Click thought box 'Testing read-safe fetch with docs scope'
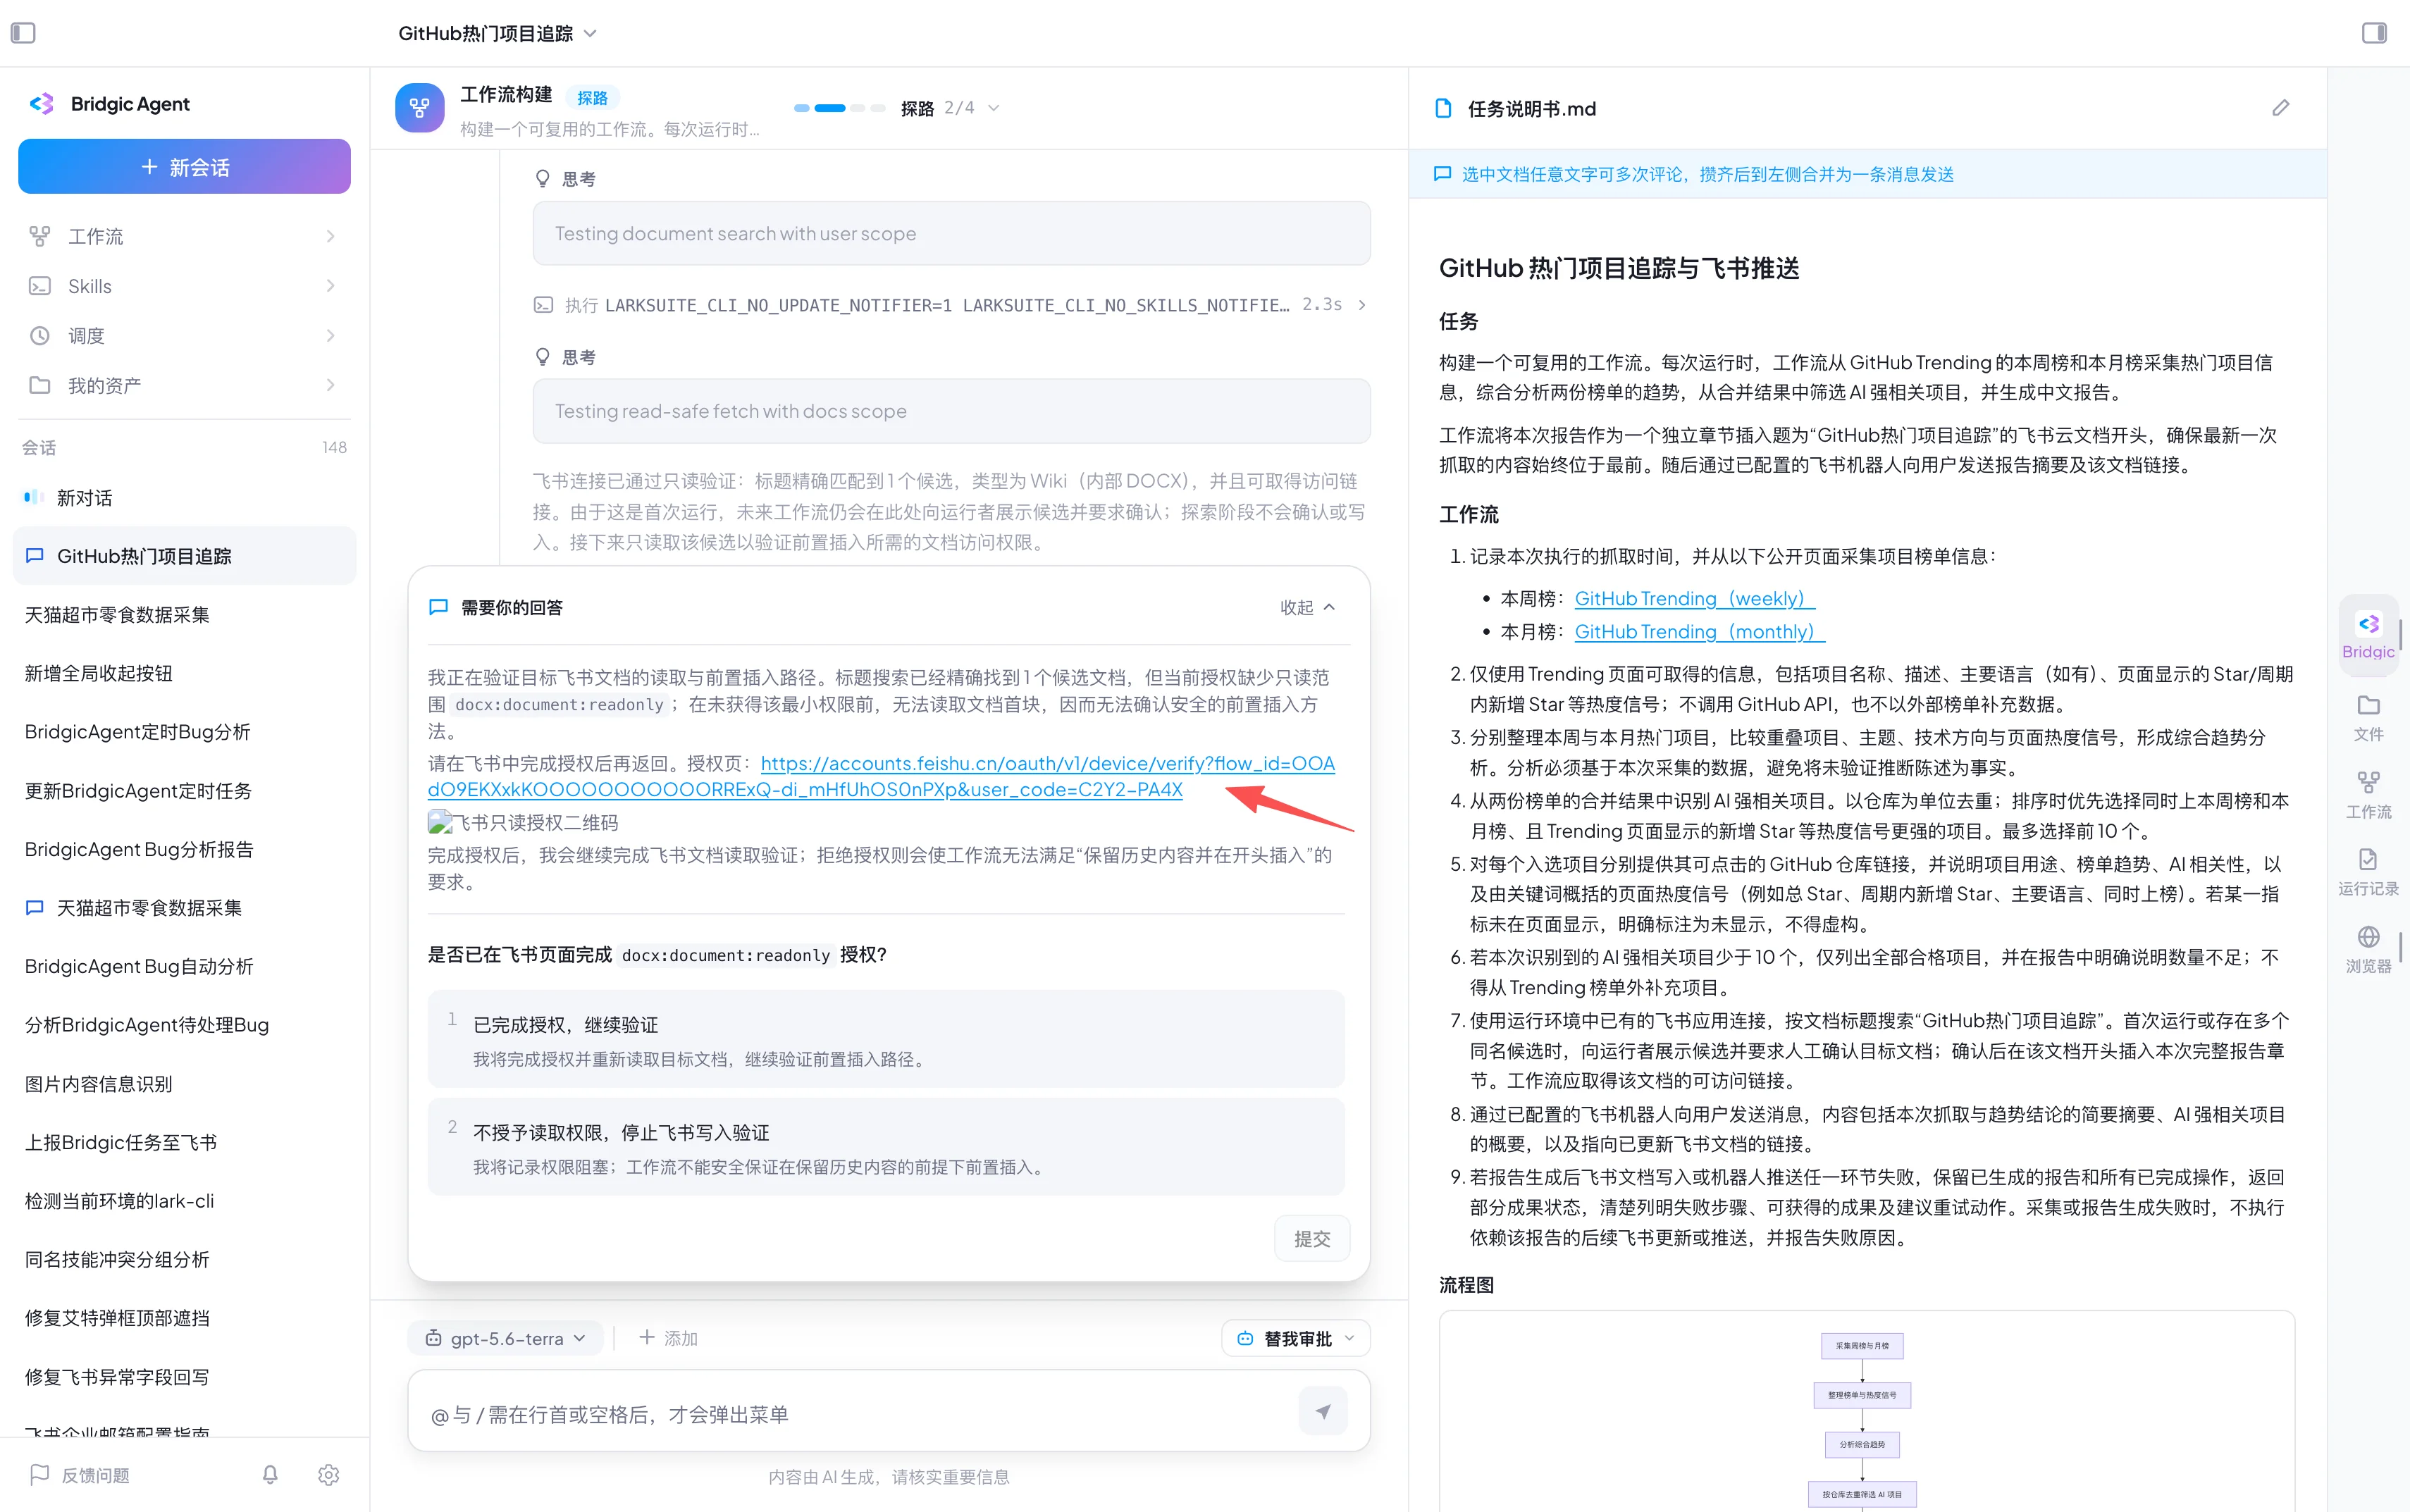The height and width of the screenshot is (1512, 2410). coord(951,411)
